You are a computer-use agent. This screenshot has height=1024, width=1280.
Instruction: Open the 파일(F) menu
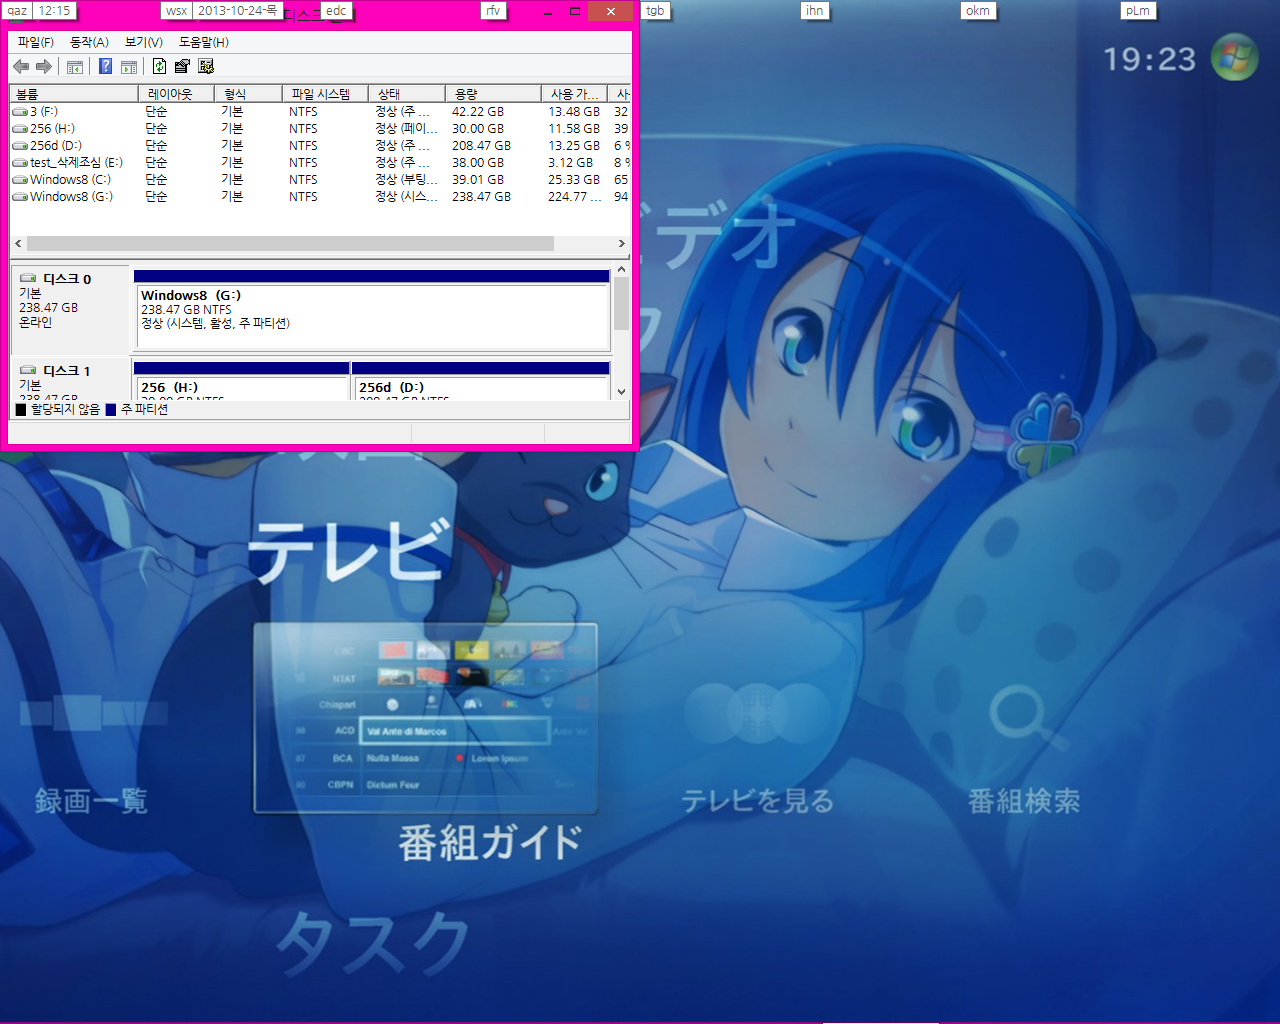pos(36,42)
